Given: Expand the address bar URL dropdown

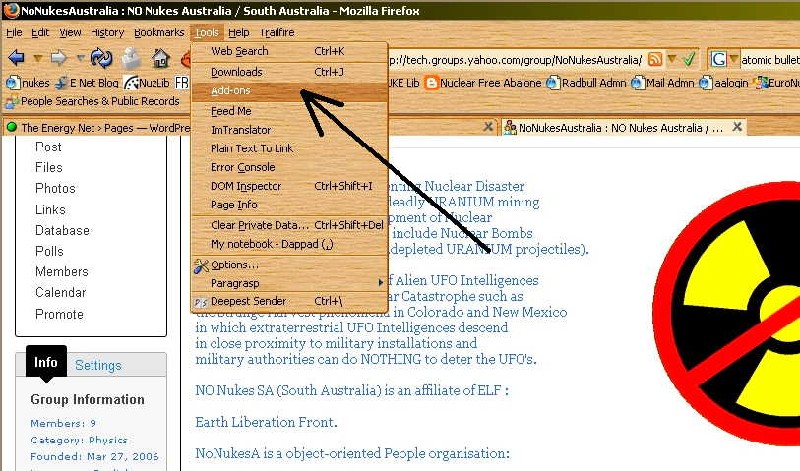Looking at the screenshot, I should [672, 59].
